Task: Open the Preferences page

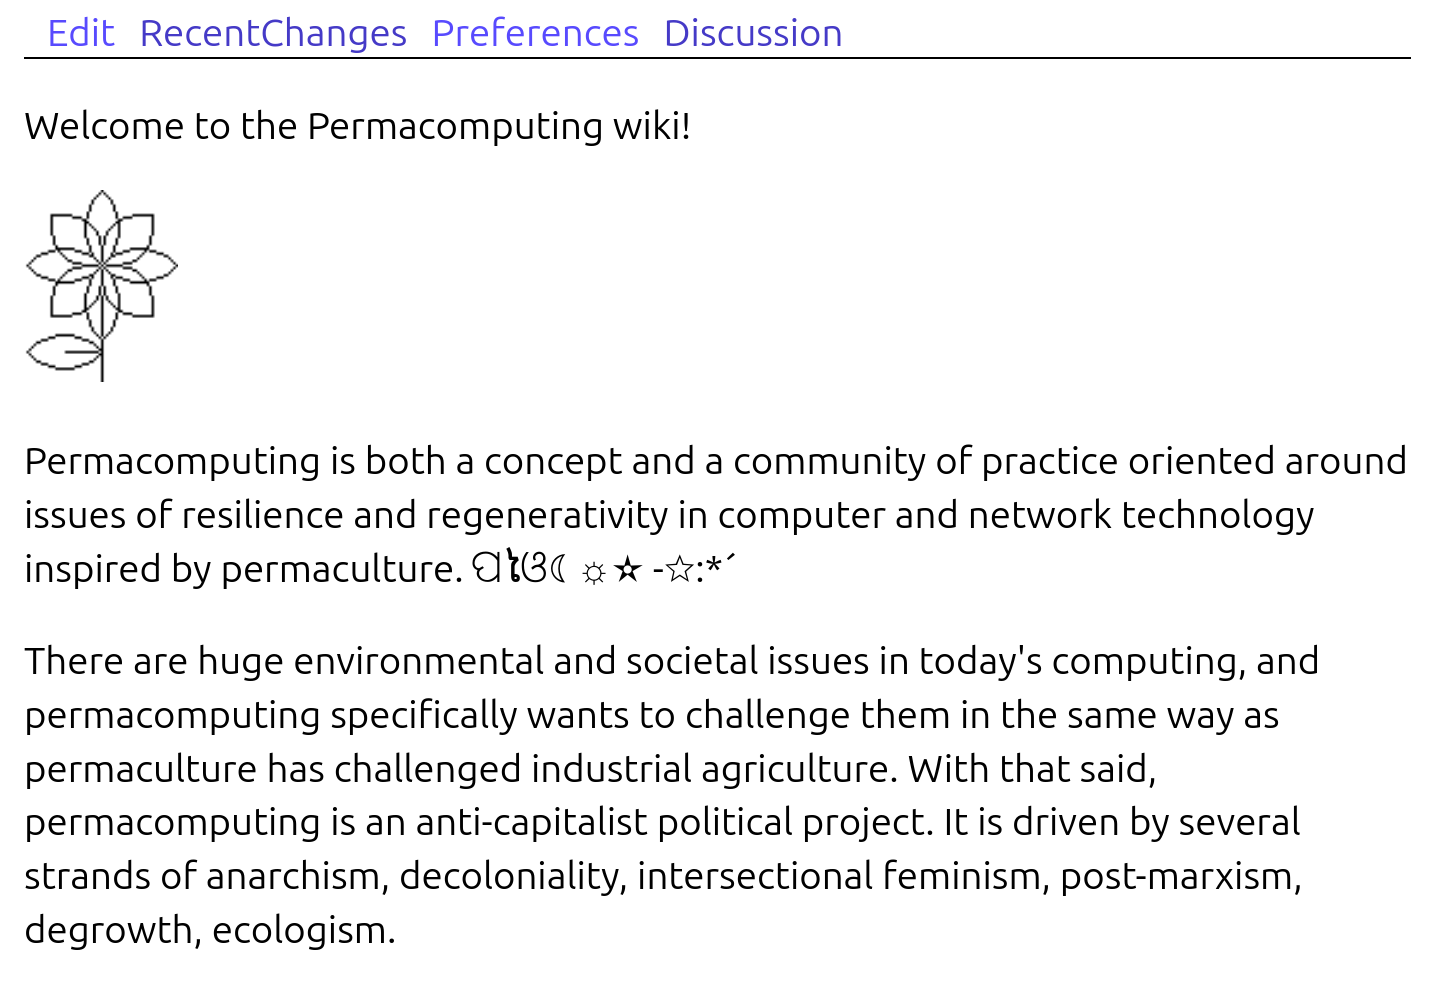Action: coord(534,33)
